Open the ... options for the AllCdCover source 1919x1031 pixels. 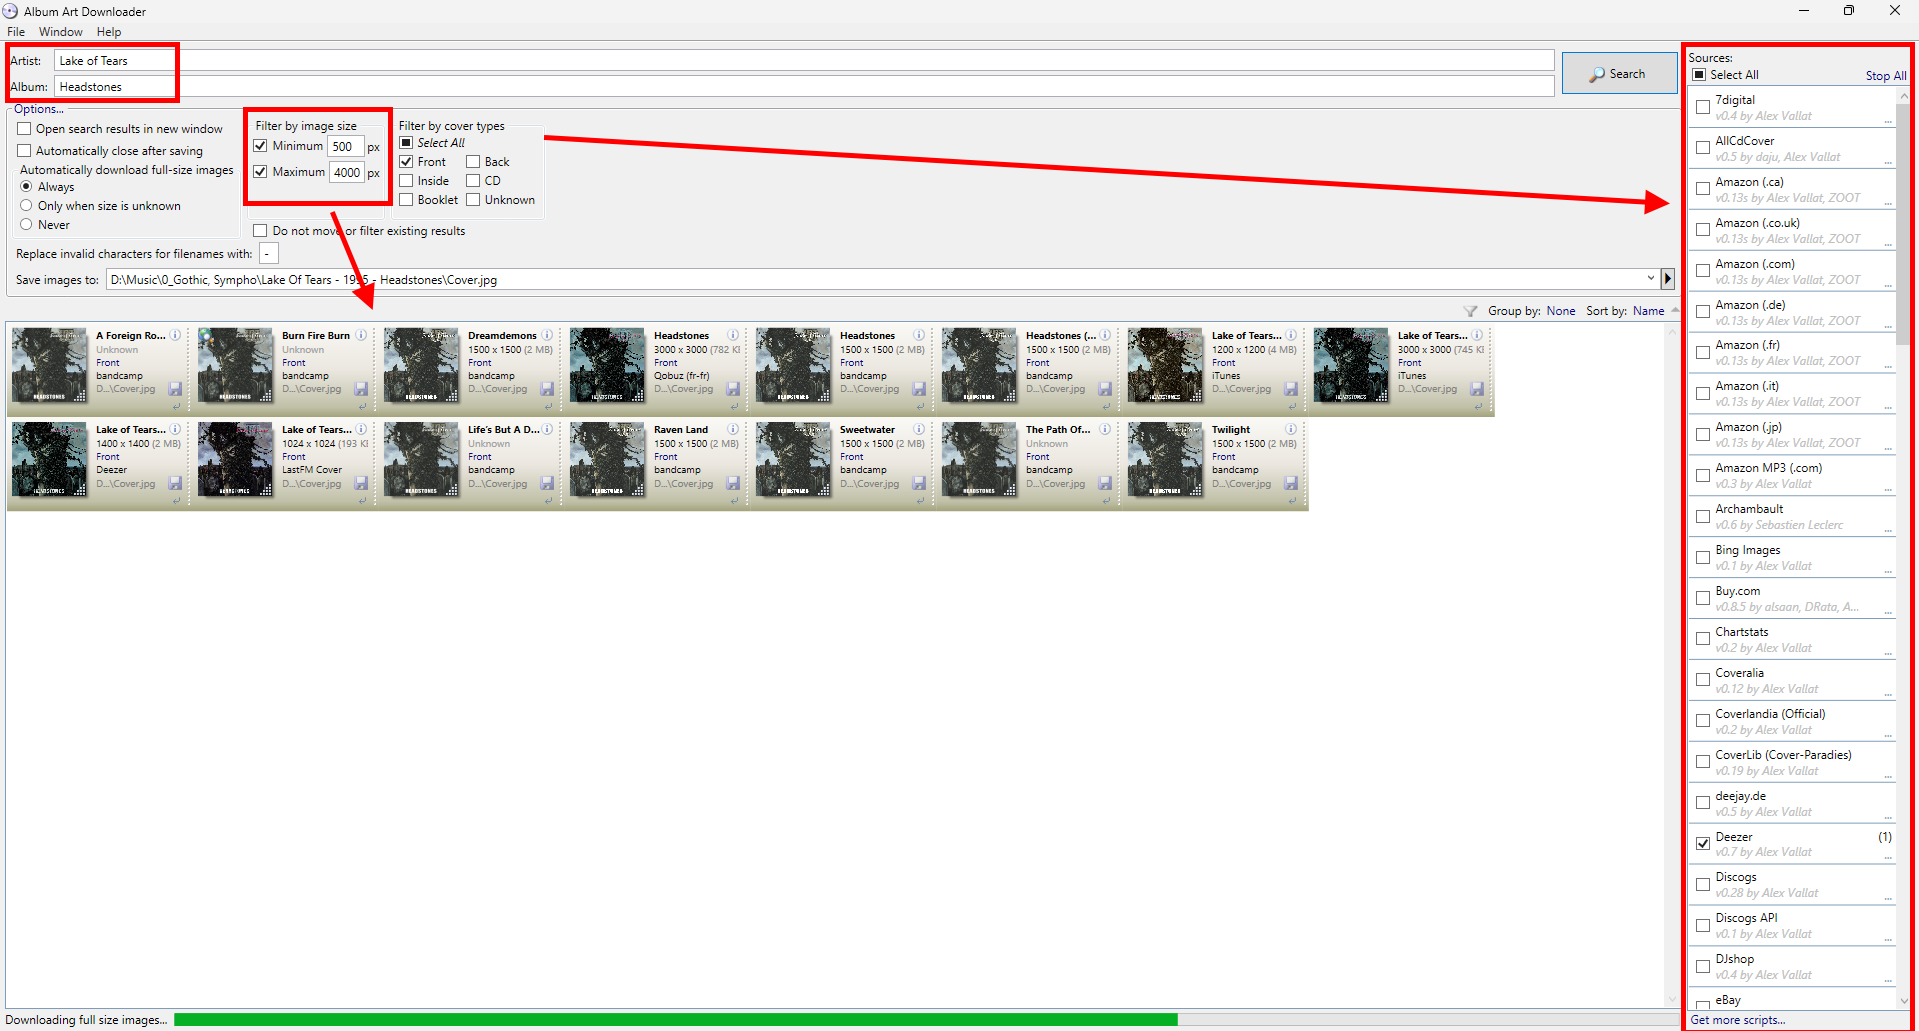(x=1888, y=161)
